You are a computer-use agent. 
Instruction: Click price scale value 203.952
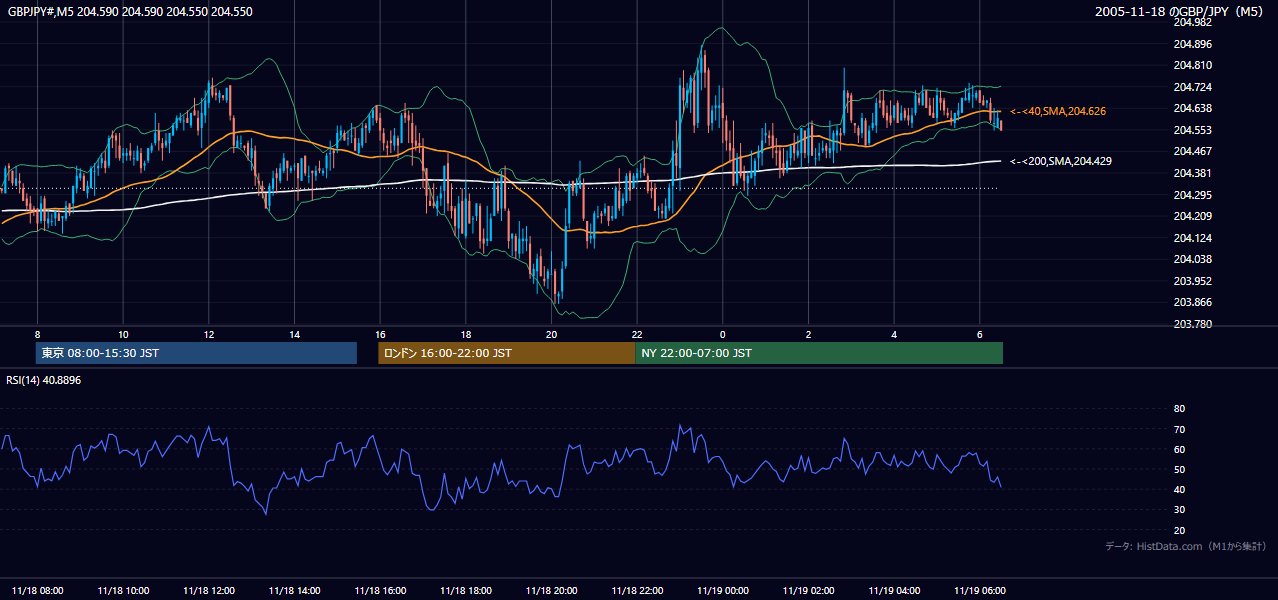click(x=1192, y=281)
